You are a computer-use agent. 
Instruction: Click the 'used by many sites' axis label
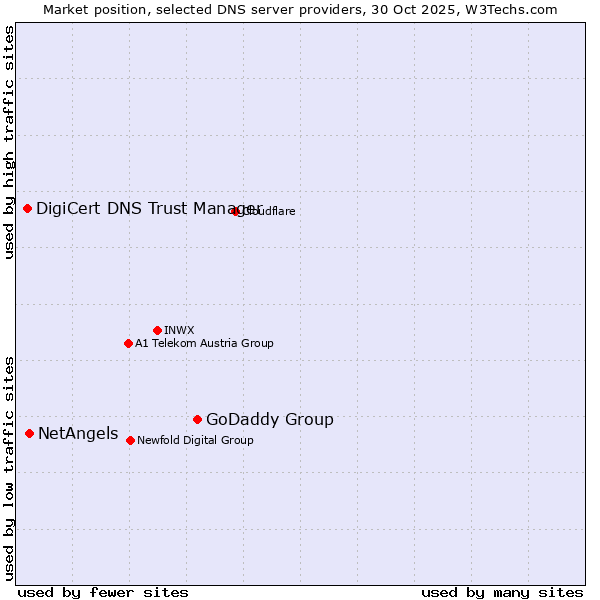tap(502, 592)
